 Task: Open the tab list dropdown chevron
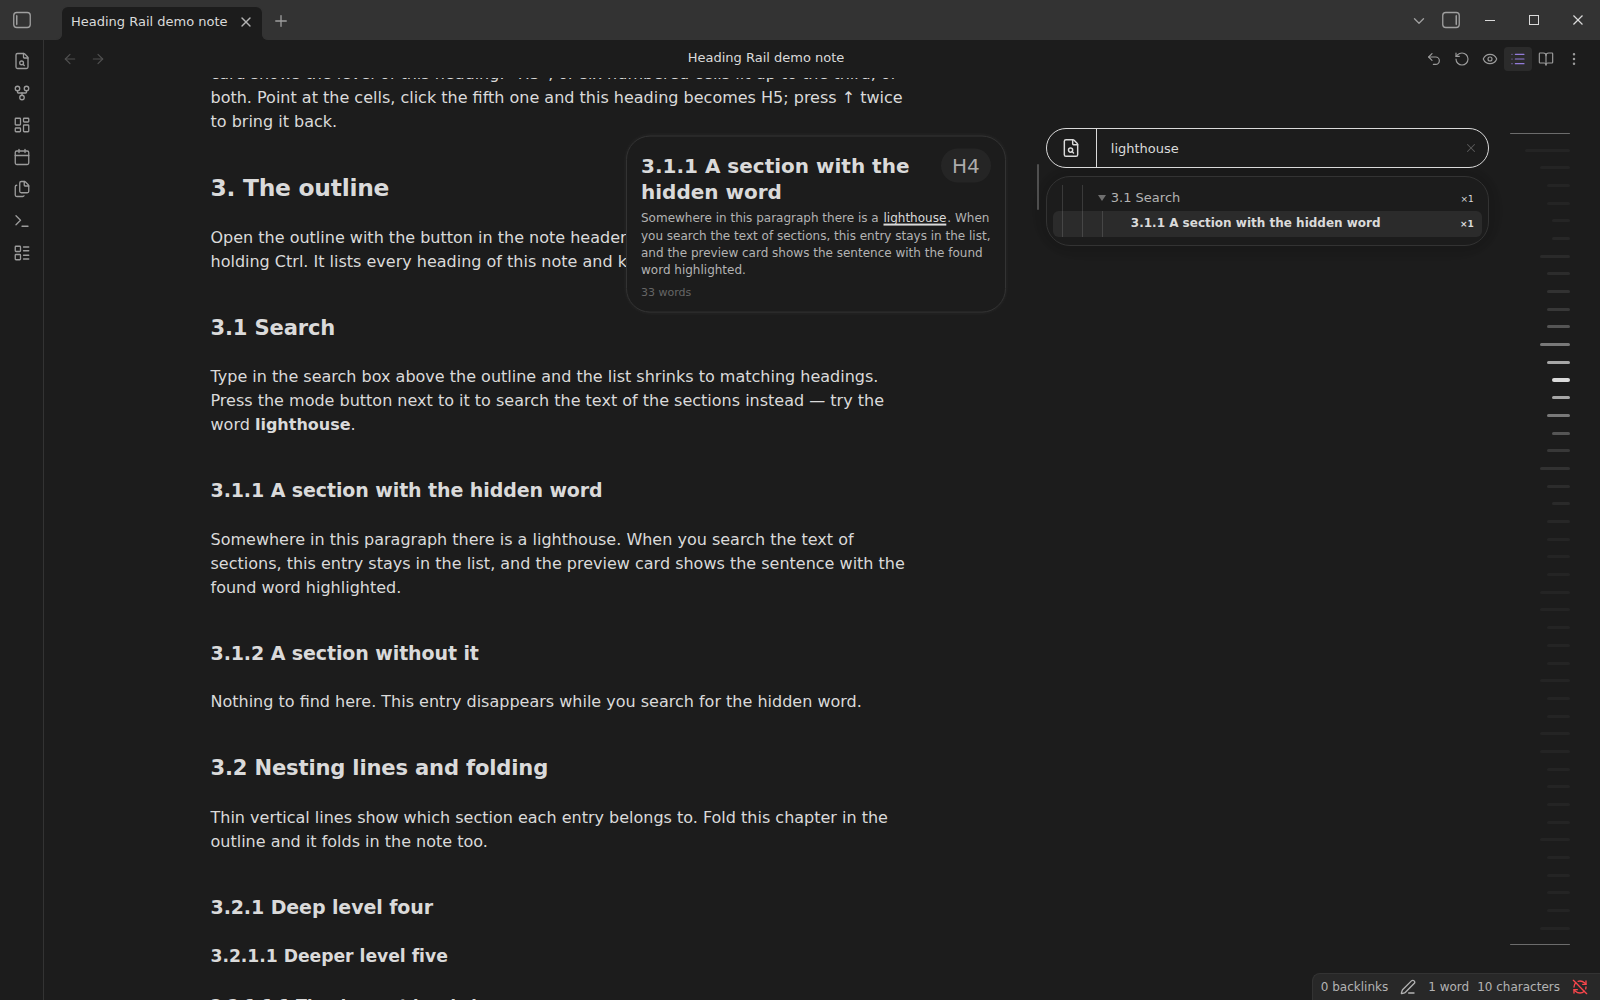click(x=1418, y=20)
